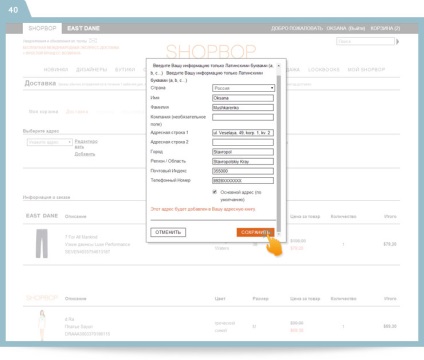Screen dimensions: 424x360
Task: Open the ДИЗАЙНЕРЫ navigation menu
Action: point(92,70)
